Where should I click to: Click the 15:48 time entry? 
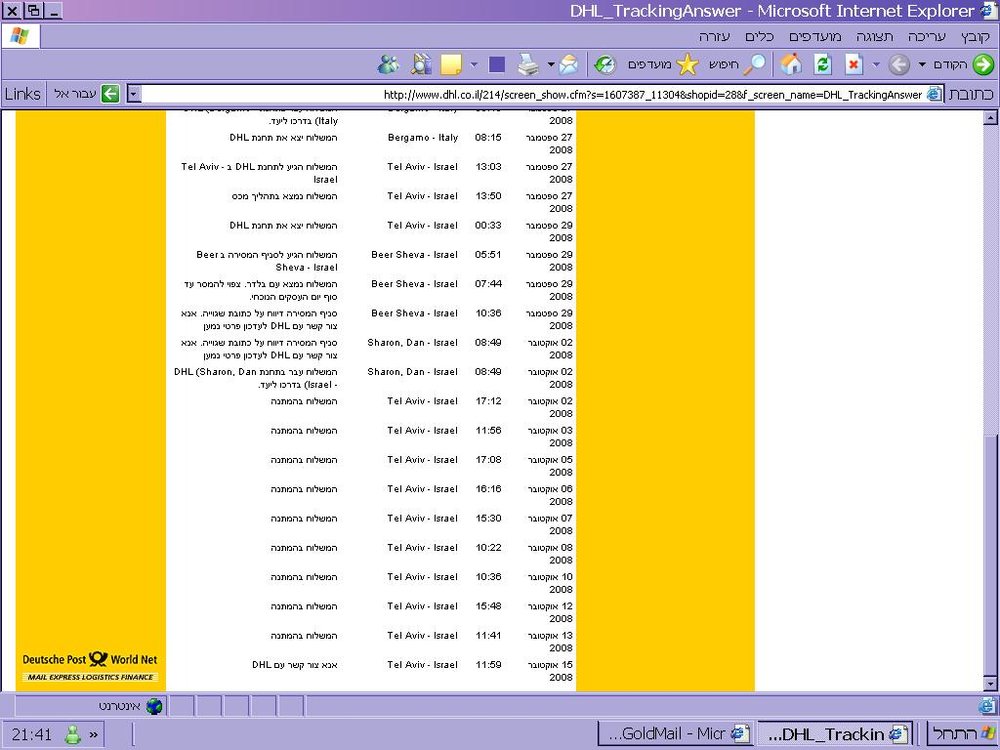(x=489, y=607)
